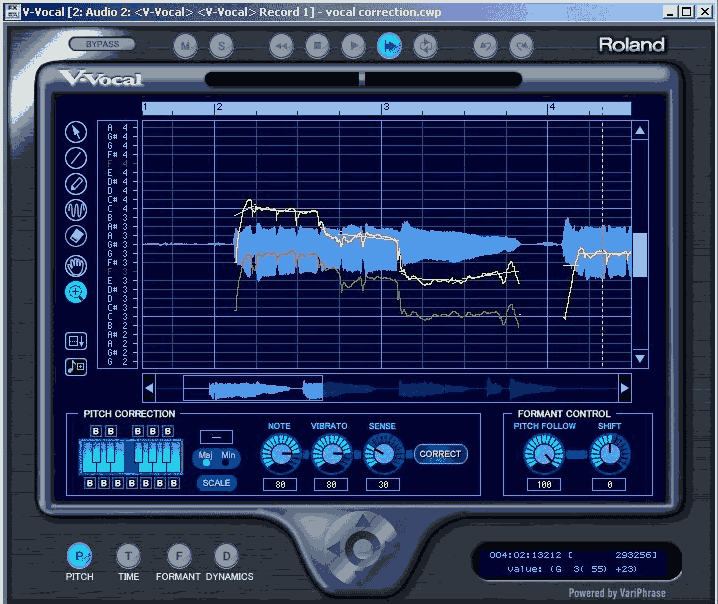Click the Rewind transport button
Screen dimensions: 718x604
coord(281,46)
